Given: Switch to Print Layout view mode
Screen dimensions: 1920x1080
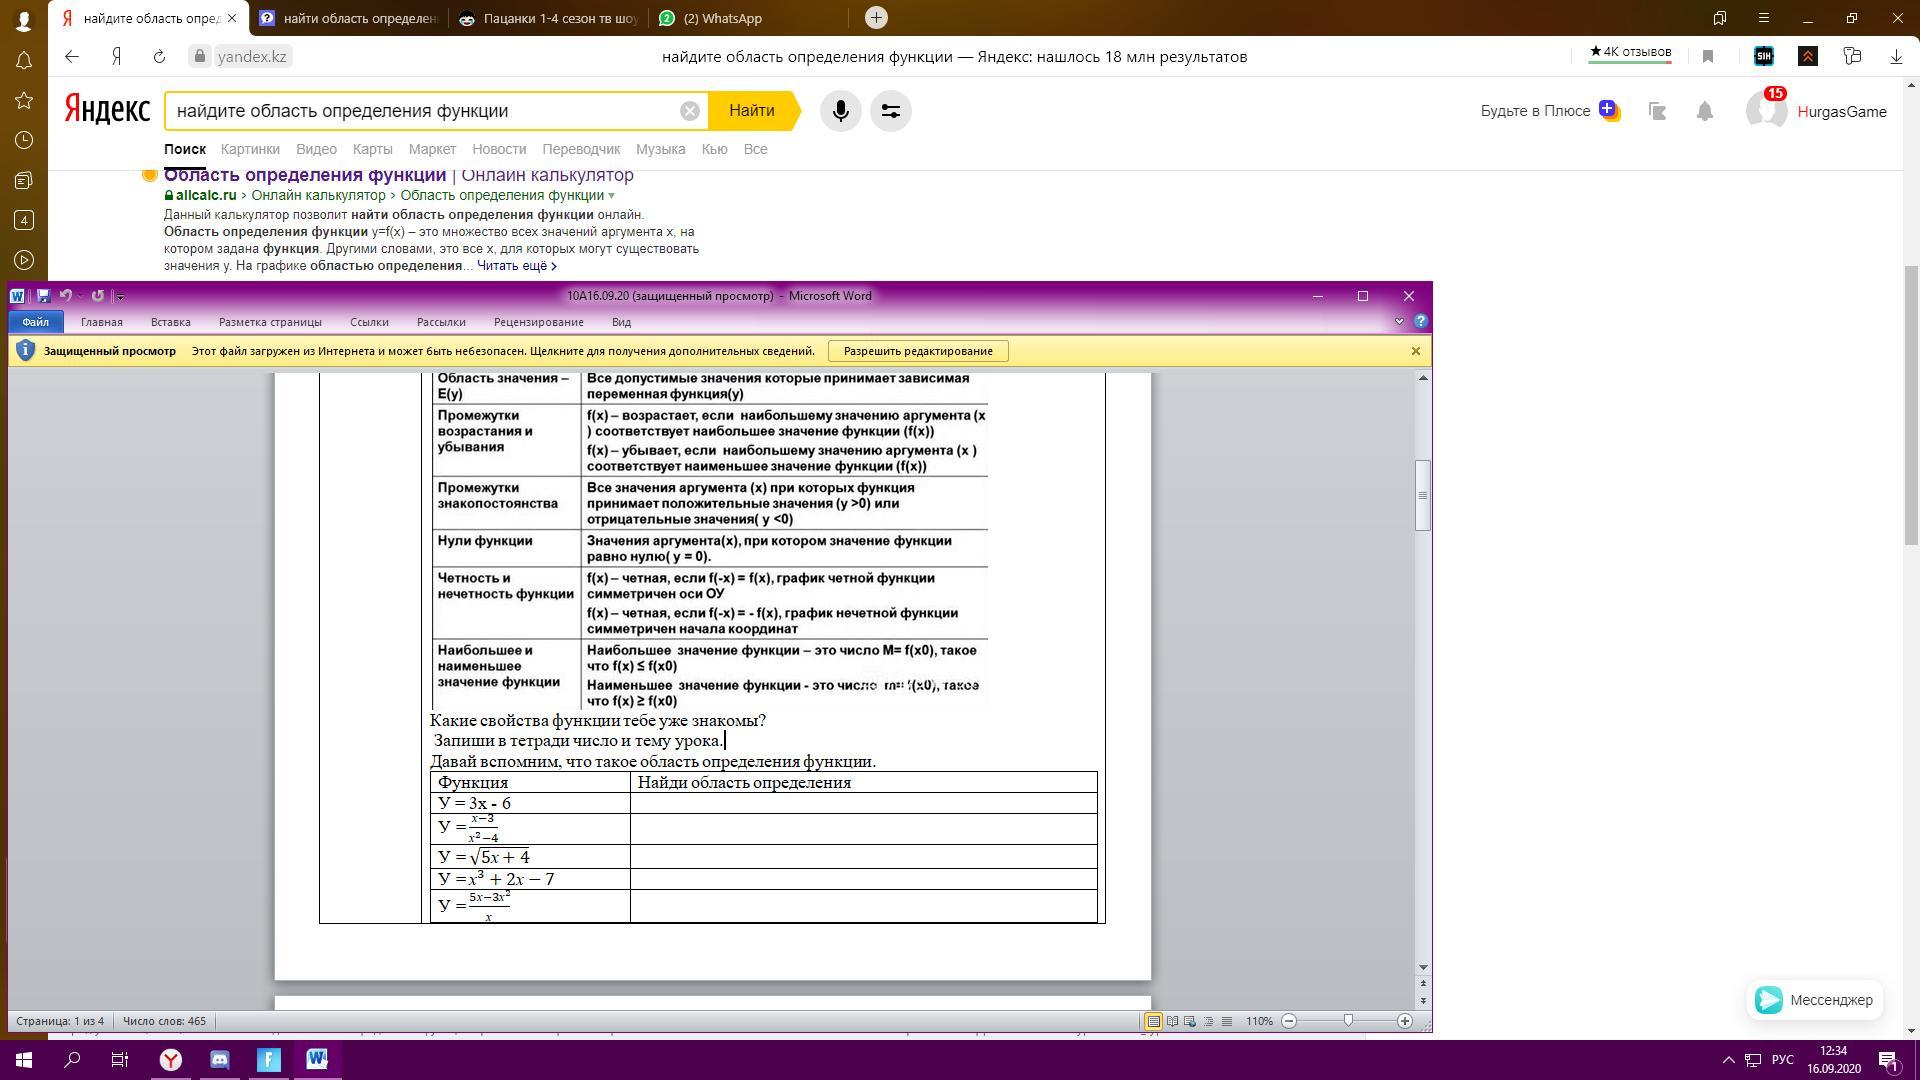Looking at the screenshot, I should pyautogui.click(x=1153, y=1021).
